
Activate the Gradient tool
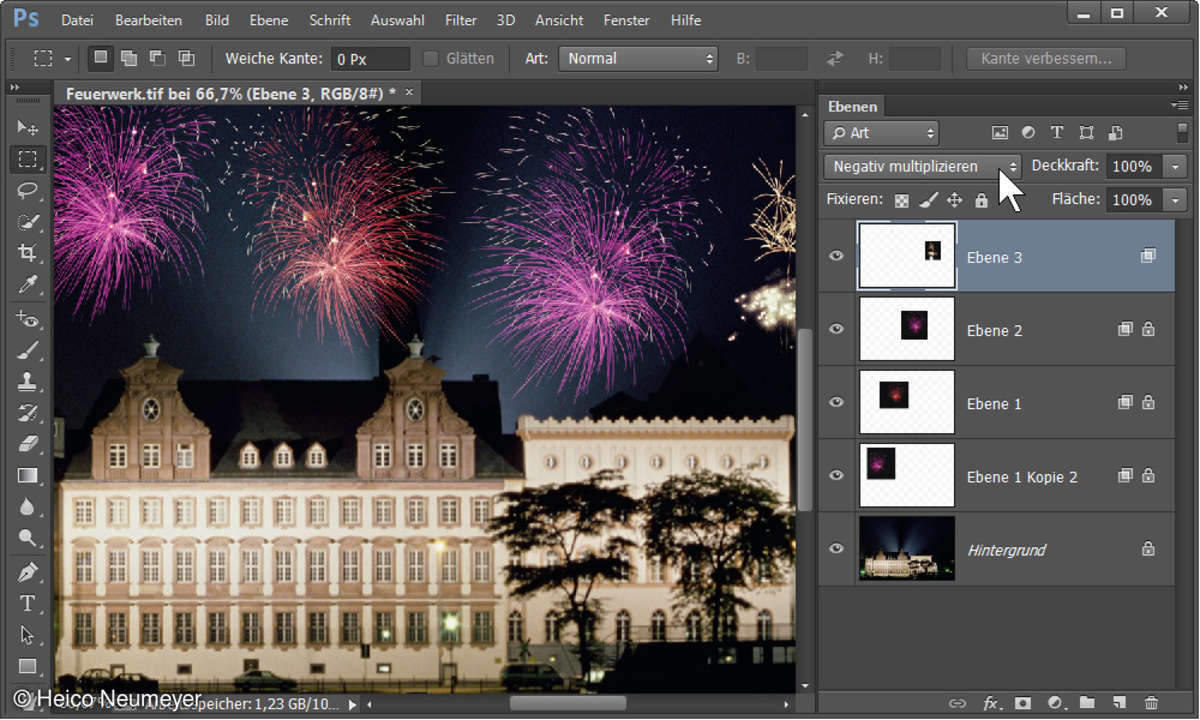click(27, 475)
